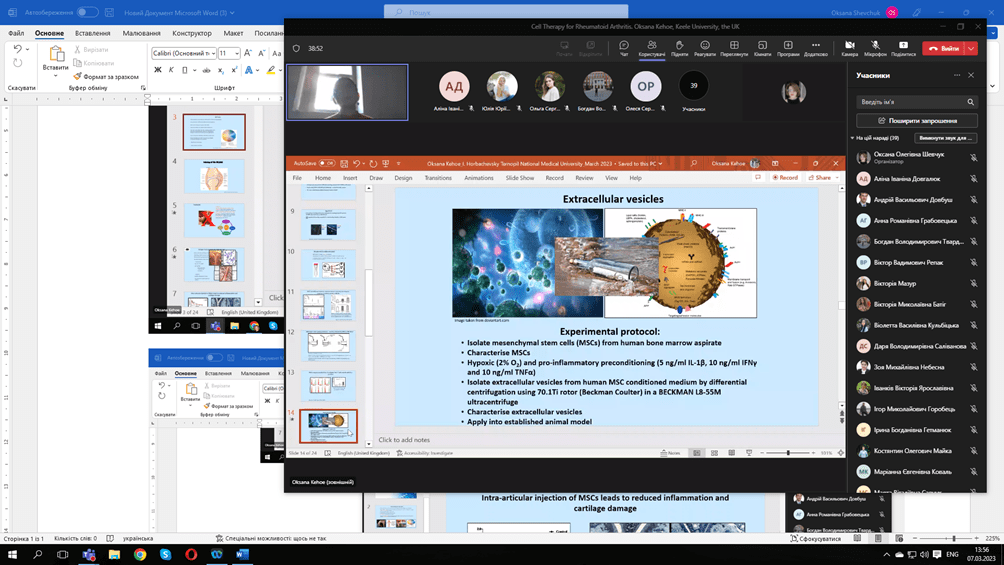Expand the leave meeting options arrow

tap(972, 48)
